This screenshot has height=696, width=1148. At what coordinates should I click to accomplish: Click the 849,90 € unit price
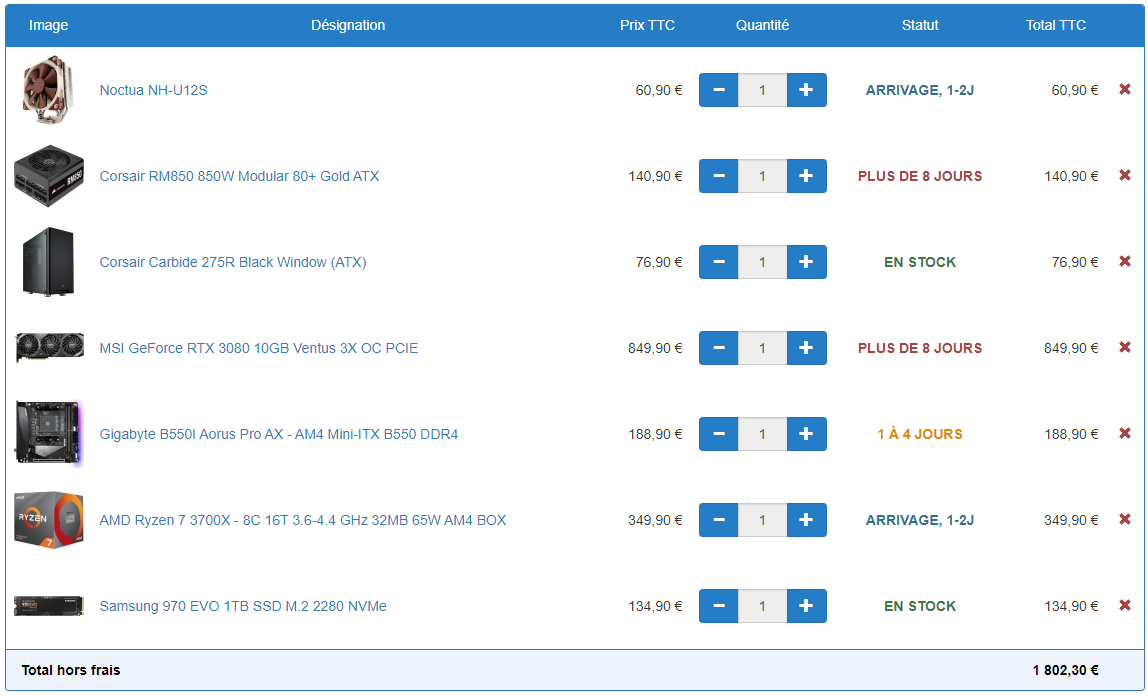tap(655, 348)
